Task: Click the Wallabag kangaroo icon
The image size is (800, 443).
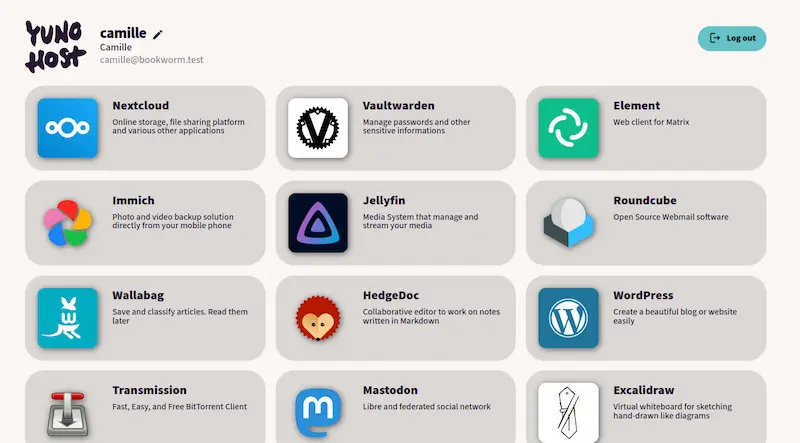Action: [x=67, y=318]
